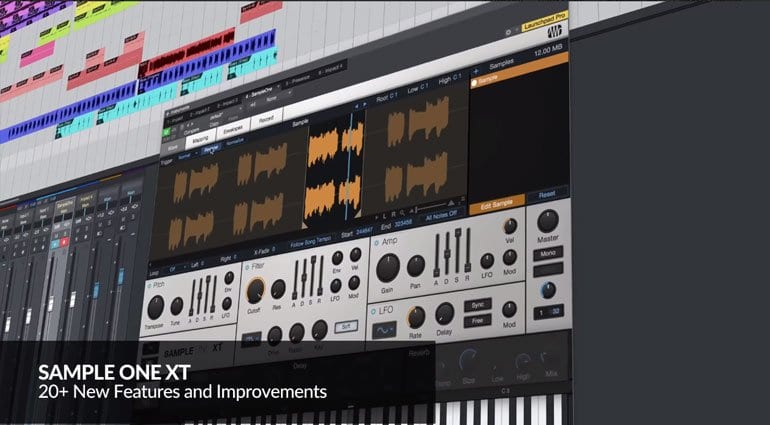Click the Amp Pan knob

tap(415, 266)
